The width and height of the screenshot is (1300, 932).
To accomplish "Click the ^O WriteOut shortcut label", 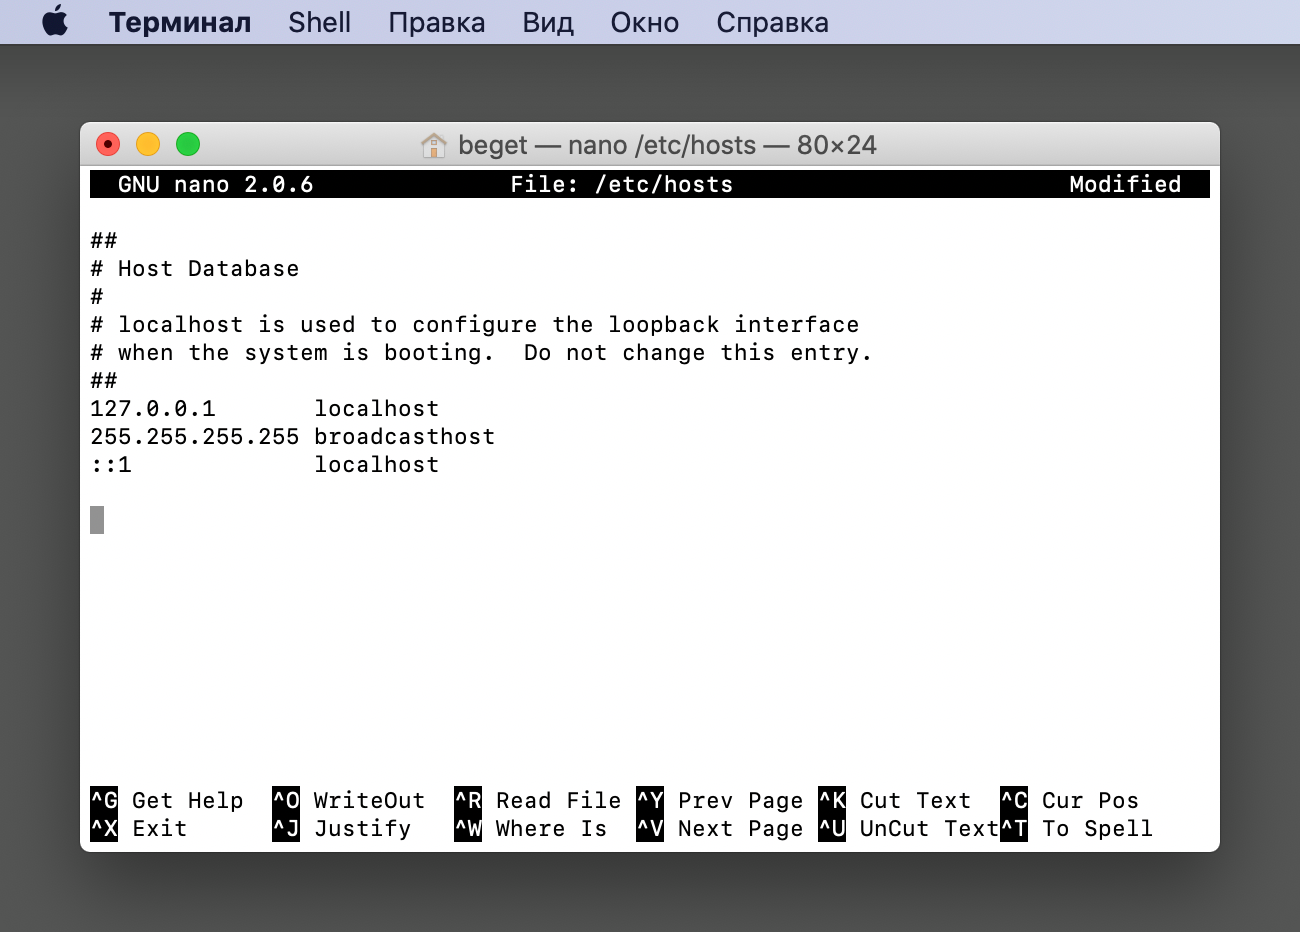I will click(x=350, y=801).
